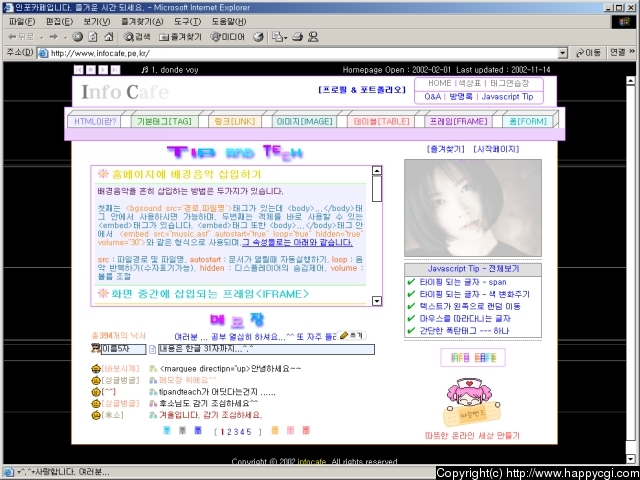Click the headphone icon before 겨울입니다 message
This screenshot has height=480, width=640.
click(153, 415)
